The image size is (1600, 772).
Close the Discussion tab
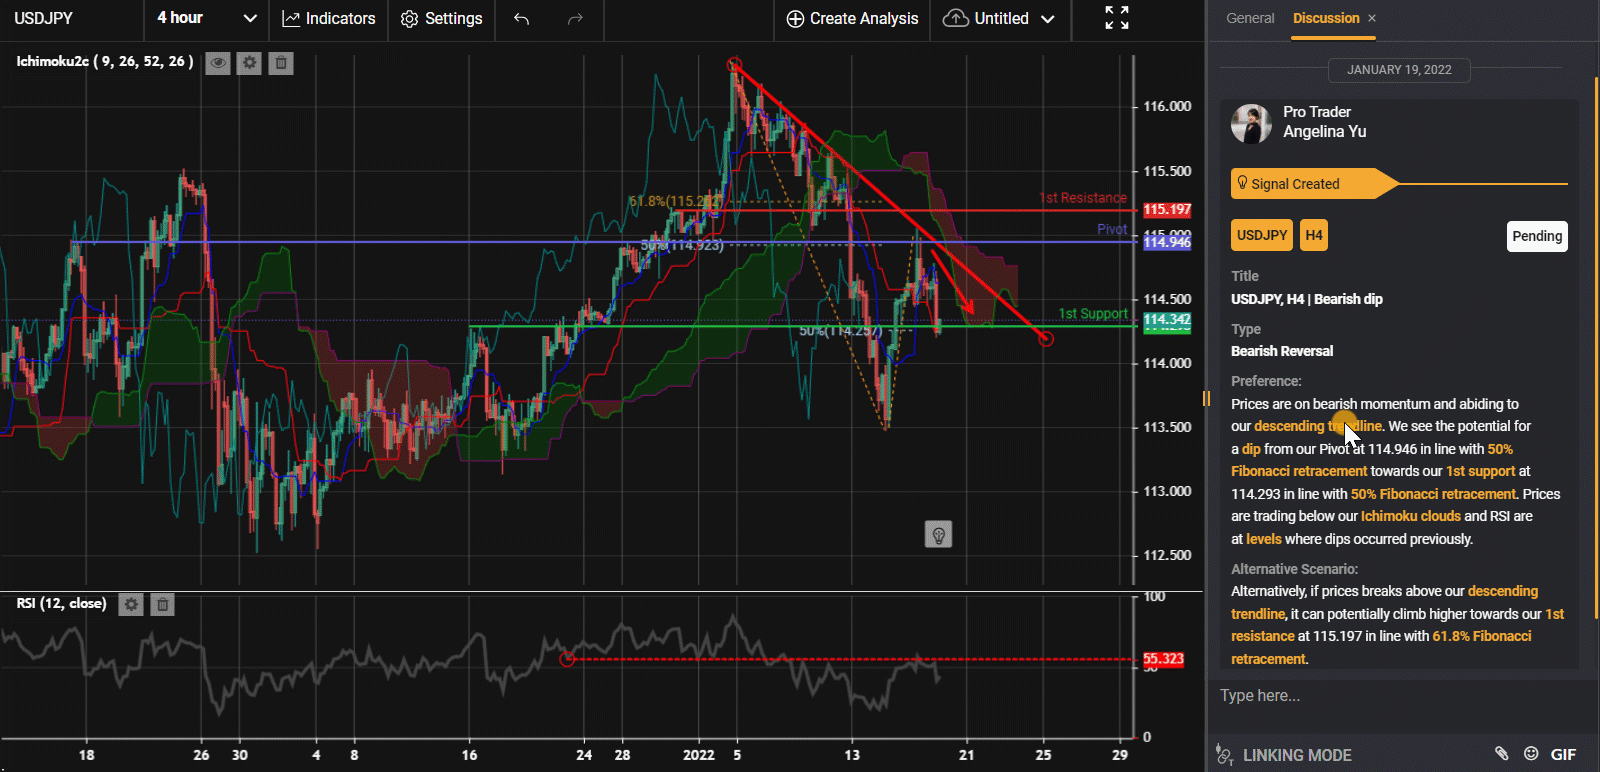click(1372, 18)
